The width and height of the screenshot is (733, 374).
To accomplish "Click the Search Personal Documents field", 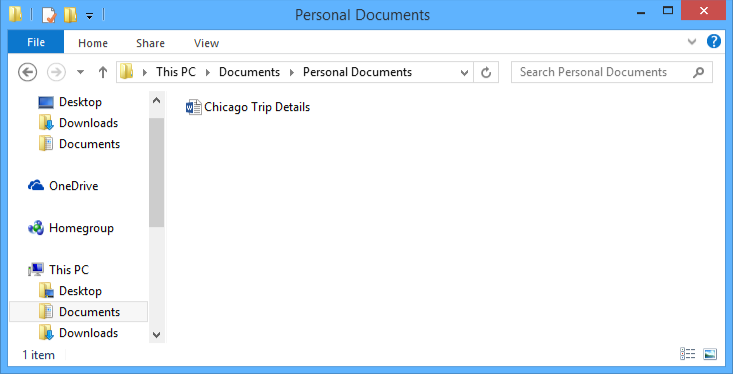I will [x=612, y=72].
